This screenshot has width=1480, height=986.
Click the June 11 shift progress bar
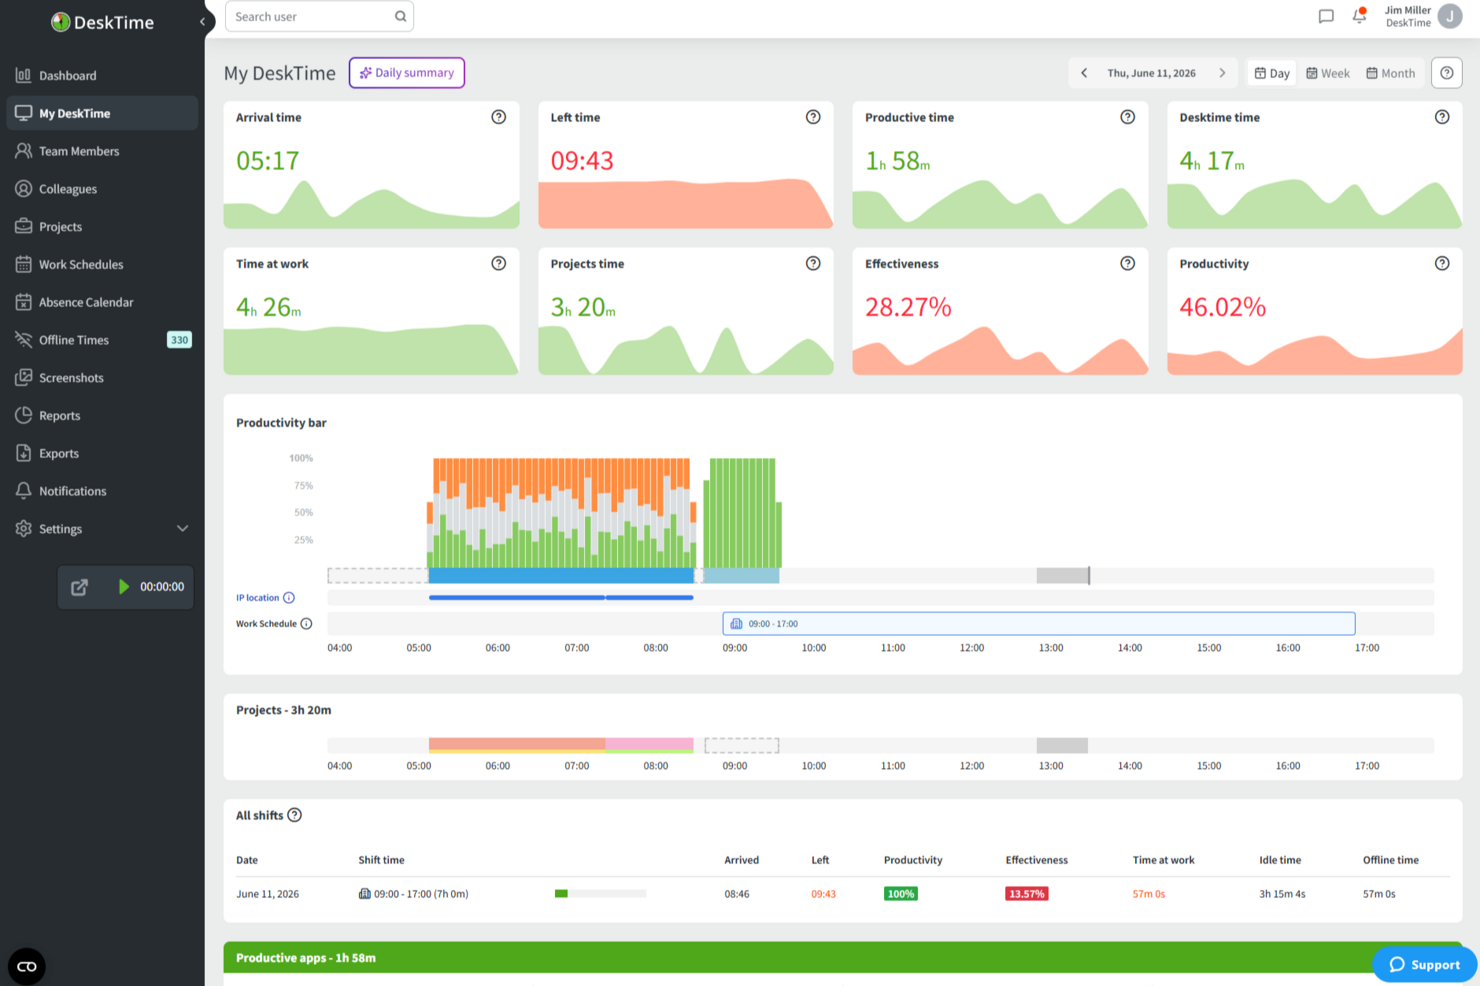[x=600, y=894]
